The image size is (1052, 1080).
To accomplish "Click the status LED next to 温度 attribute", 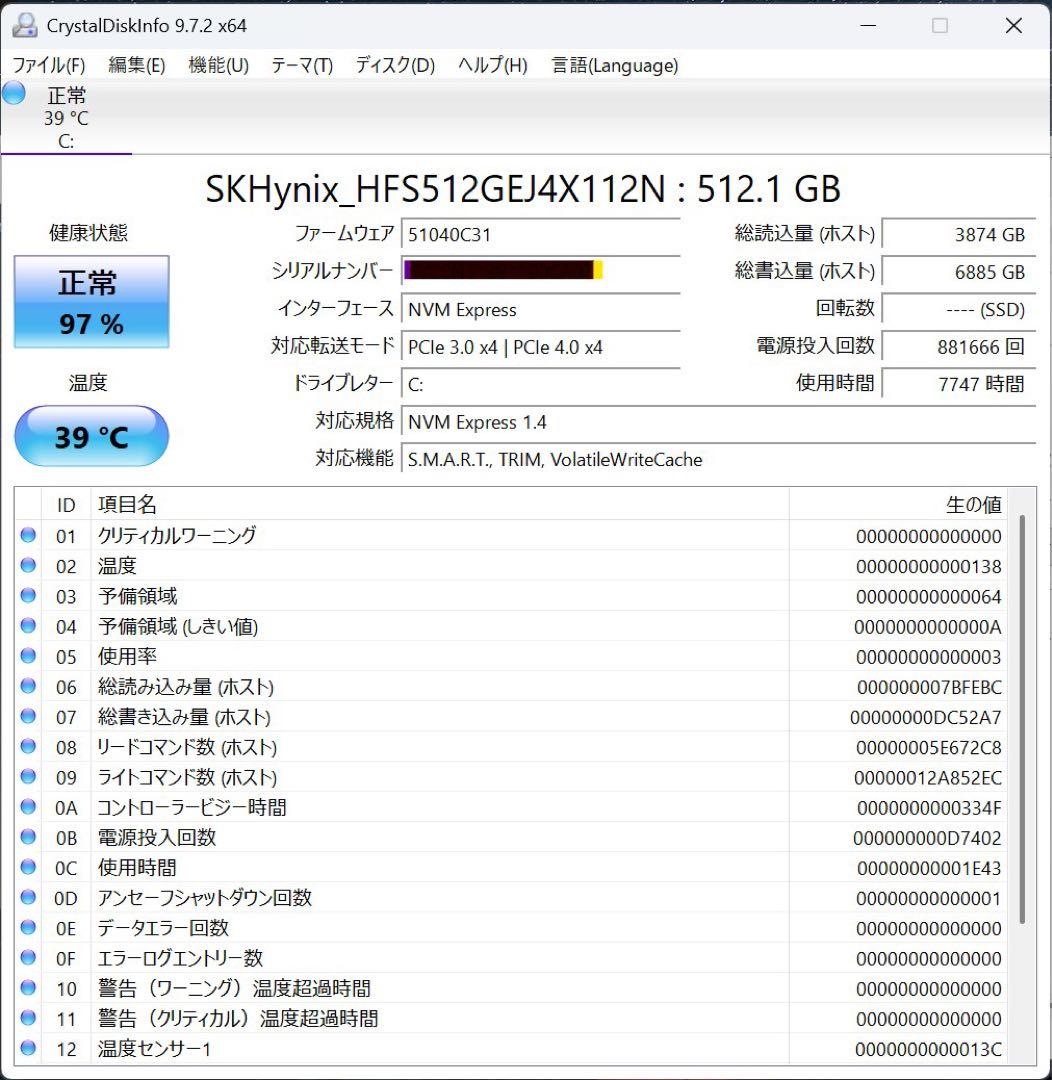I will (27, 566).
